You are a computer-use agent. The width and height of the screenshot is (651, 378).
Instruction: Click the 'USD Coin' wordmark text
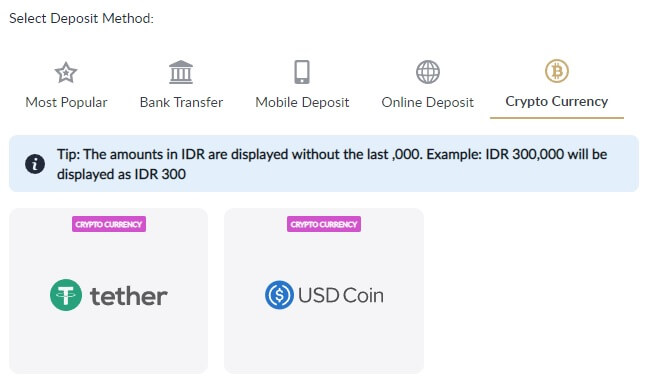[x=341, y=295]
